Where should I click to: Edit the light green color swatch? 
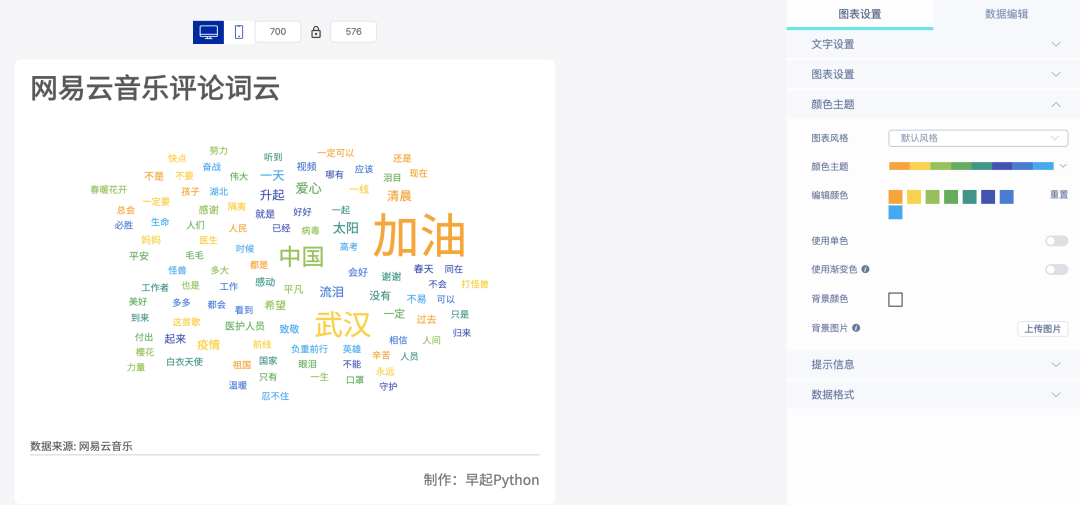coord(933,197)
